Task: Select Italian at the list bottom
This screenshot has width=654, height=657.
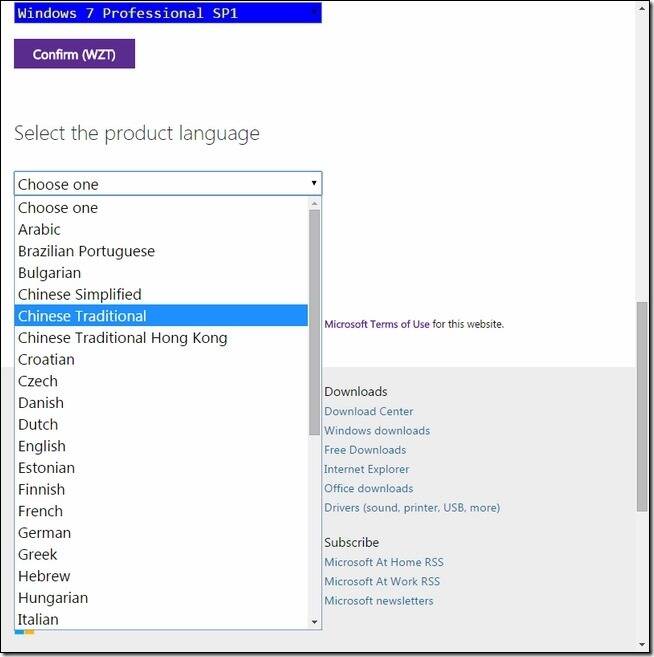Action: point(161,619)
